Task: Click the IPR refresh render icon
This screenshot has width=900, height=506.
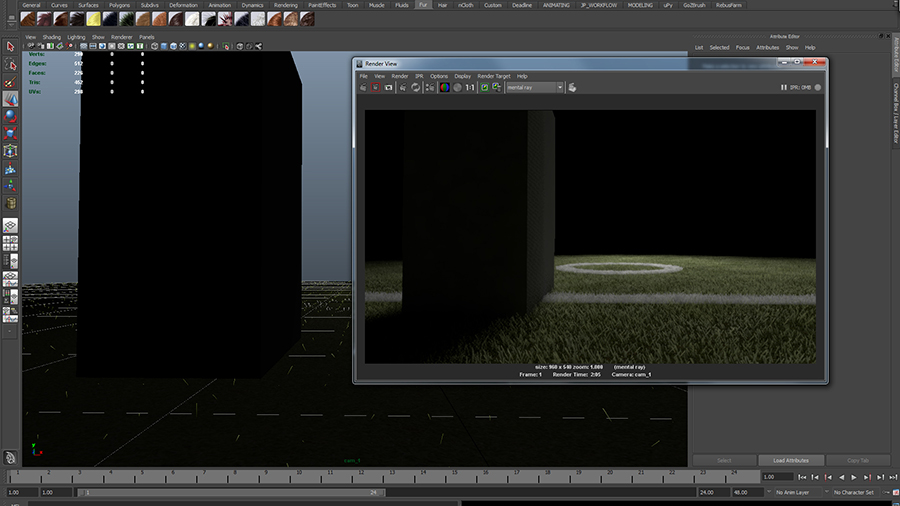Action: [x=415, y=87]
